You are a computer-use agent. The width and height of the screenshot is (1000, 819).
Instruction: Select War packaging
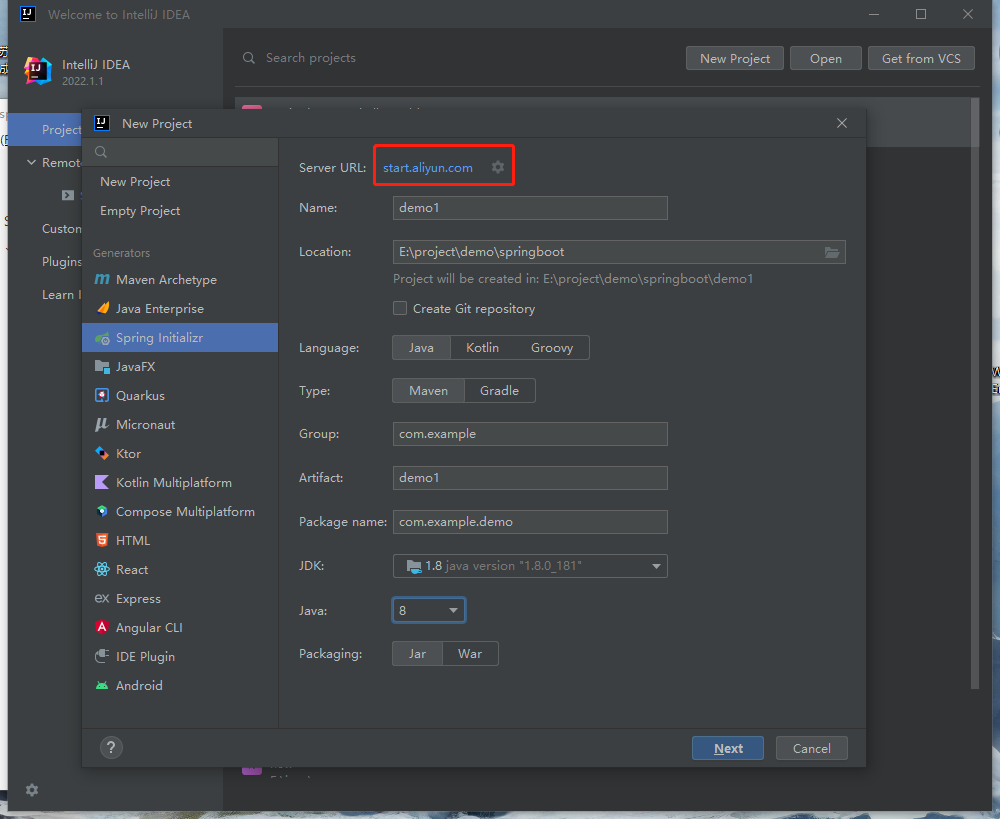470,654
